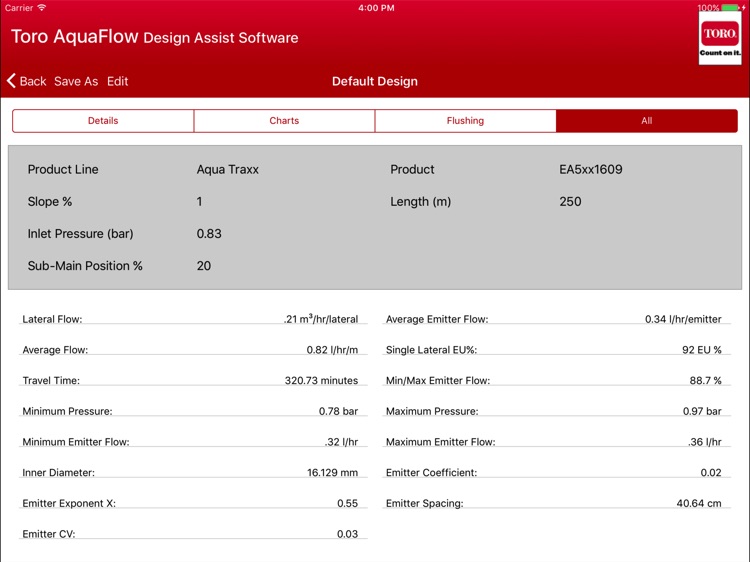The height and width of the screenshot is (562, 750).
Task: Tap the Slope % label
Action: tap(50, 201)
